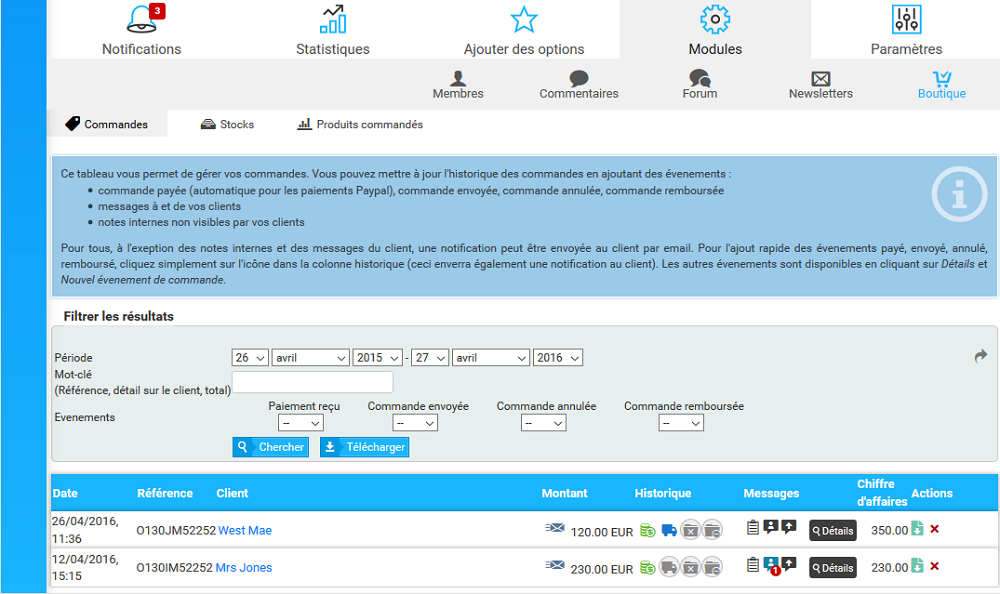The width and height of the screenshot is (1000, 594).
Task: Open the start month dropdown showing avril
Action: [x=310, y=358]
